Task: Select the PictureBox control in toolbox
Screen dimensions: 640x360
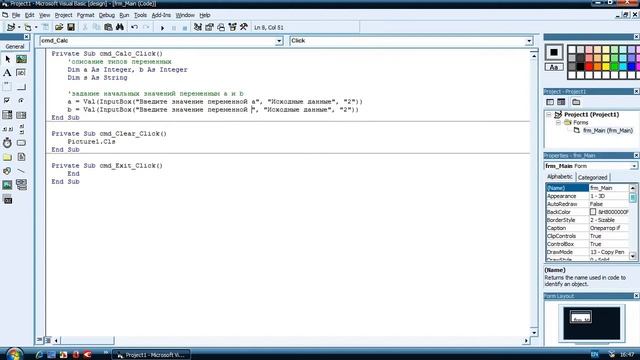Action: tap(21, 59)
